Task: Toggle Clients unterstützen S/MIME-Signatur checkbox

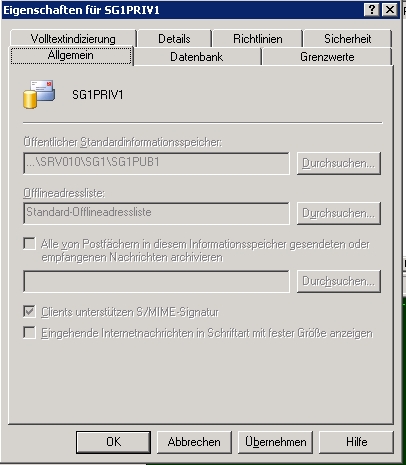Action: coord(30,312)
